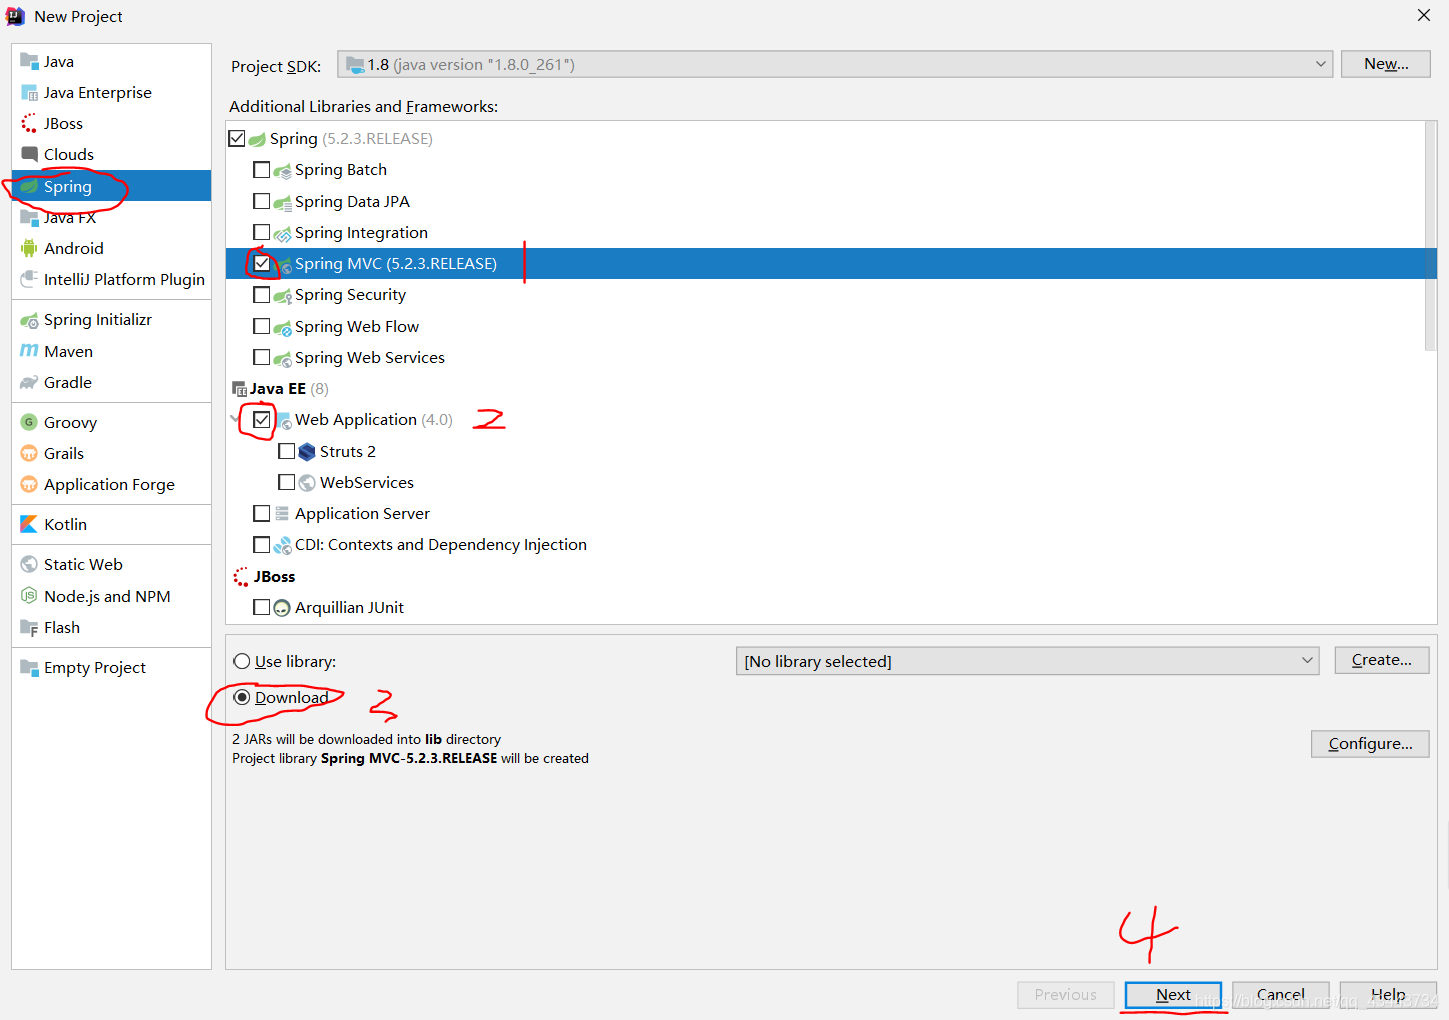The width and height of the screenshot is (1449, 1020).
Task: Pick the Gradle elephant icon
Action: click(x=29, y=382)
